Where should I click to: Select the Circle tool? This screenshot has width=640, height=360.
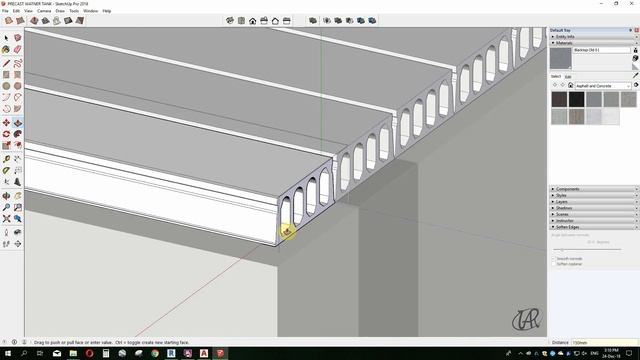[x=6, y=86]
